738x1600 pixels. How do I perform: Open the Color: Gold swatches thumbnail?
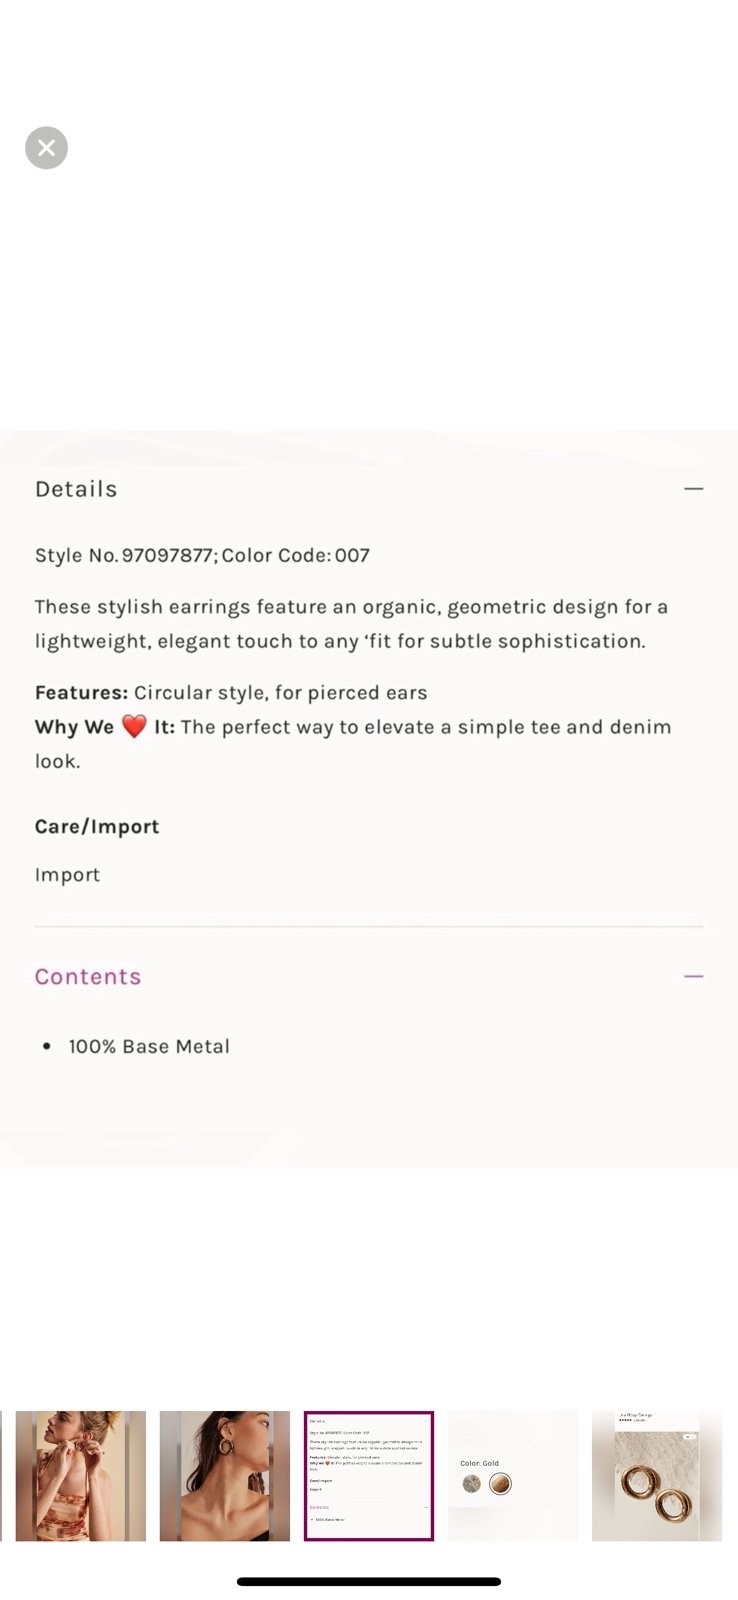point(513,1476)
